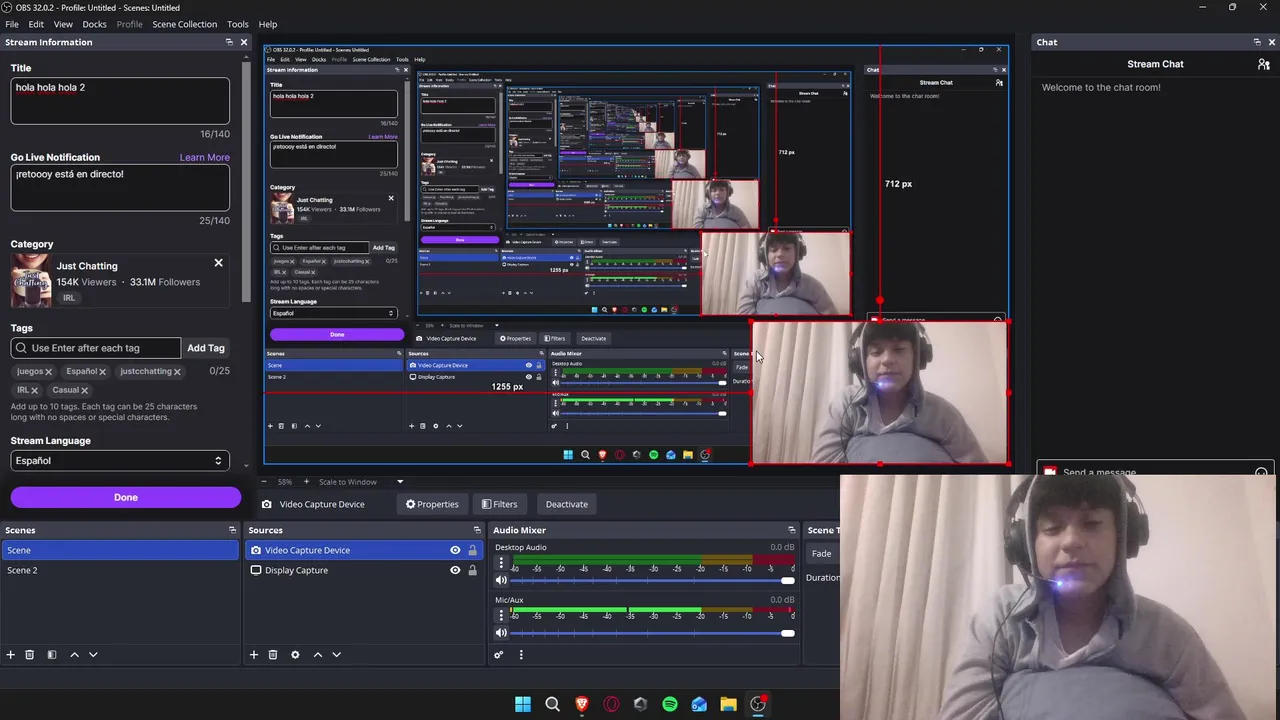Open the Learn More link
Screen dimensions: 1280x720
(x=205, y=157)
